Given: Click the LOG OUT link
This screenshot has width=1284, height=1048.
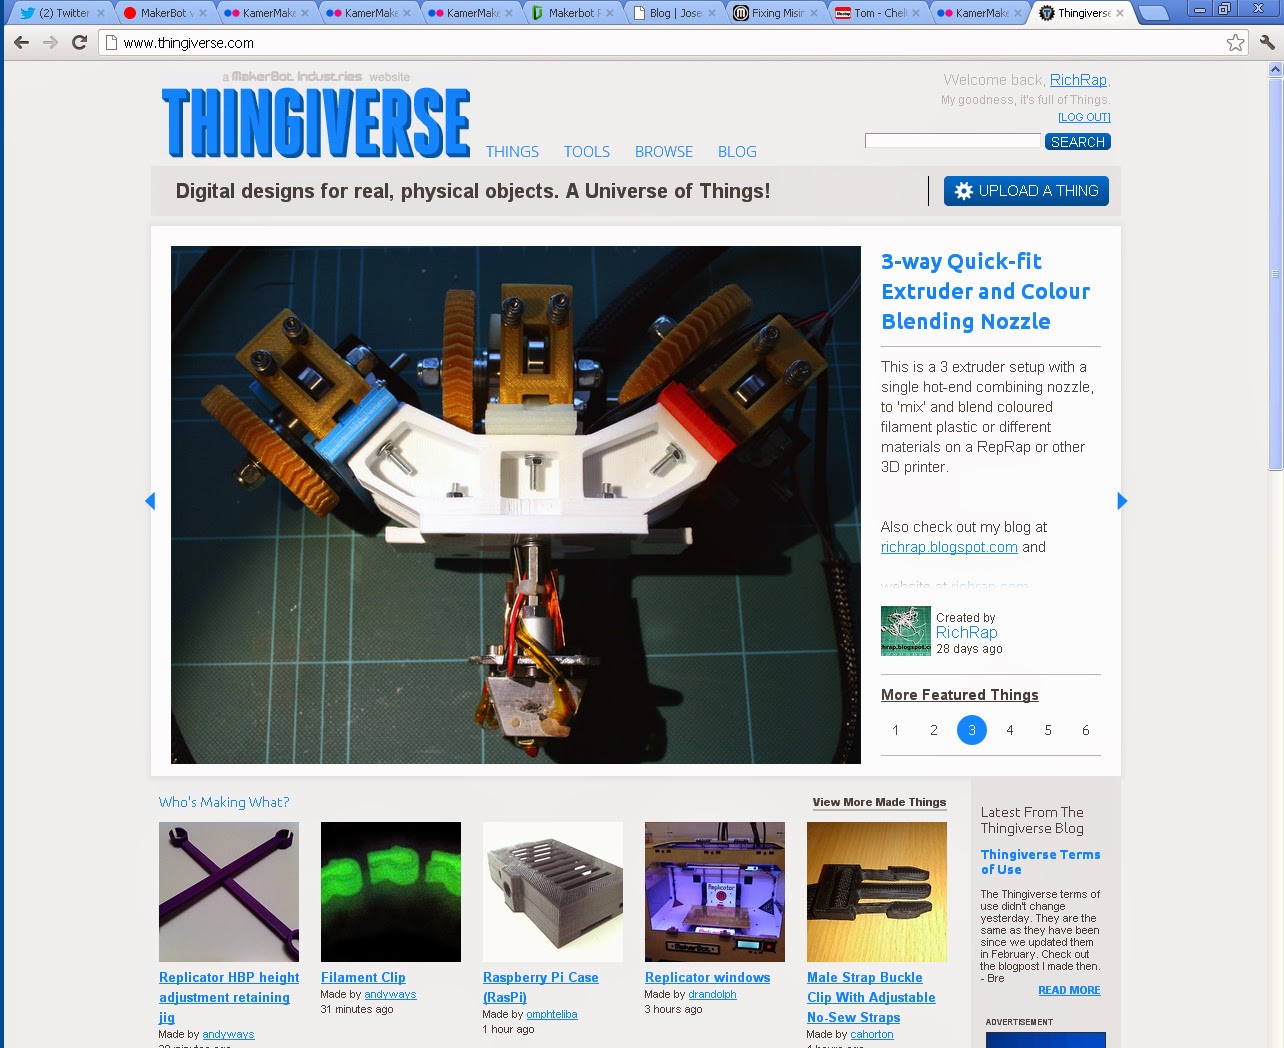Looking at the screenshot, I should (x=1084, y=117).
